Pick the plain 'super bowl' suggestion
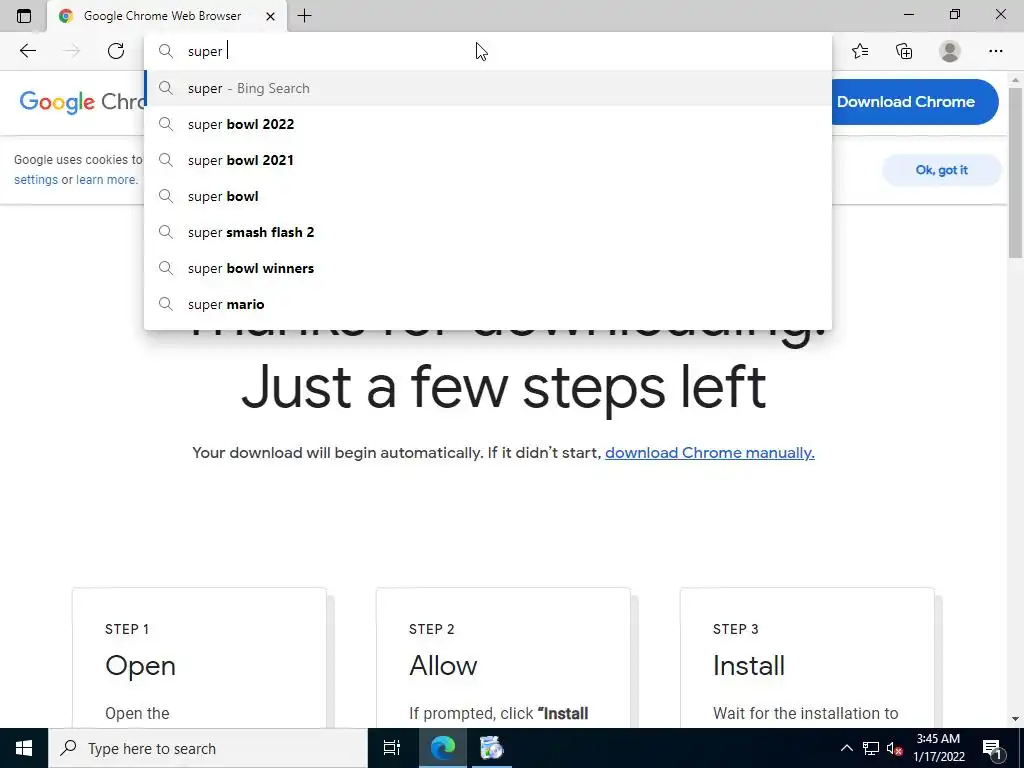This screenshot has width=1024, height=768. point(488,196)
